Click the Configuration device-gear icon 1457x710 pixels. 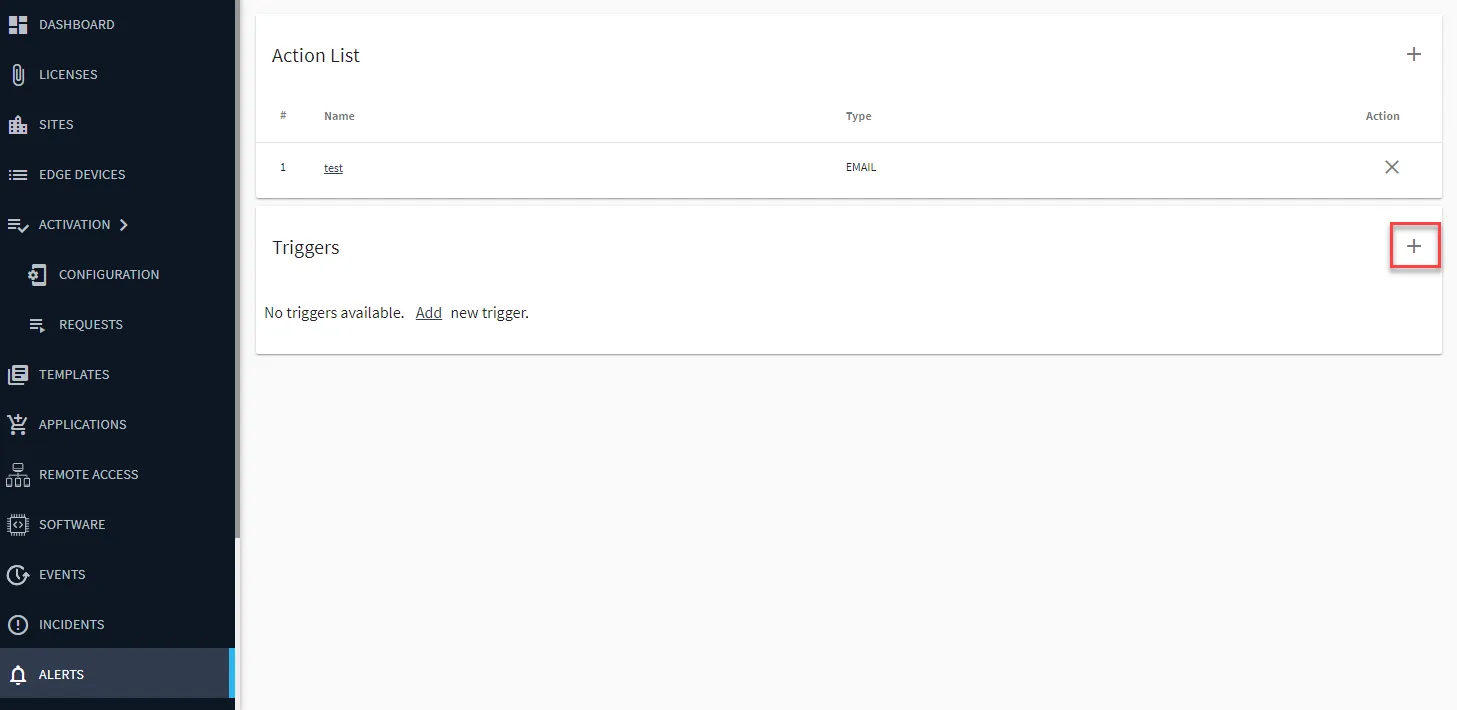pyautogui.click(x=38, y=274)
